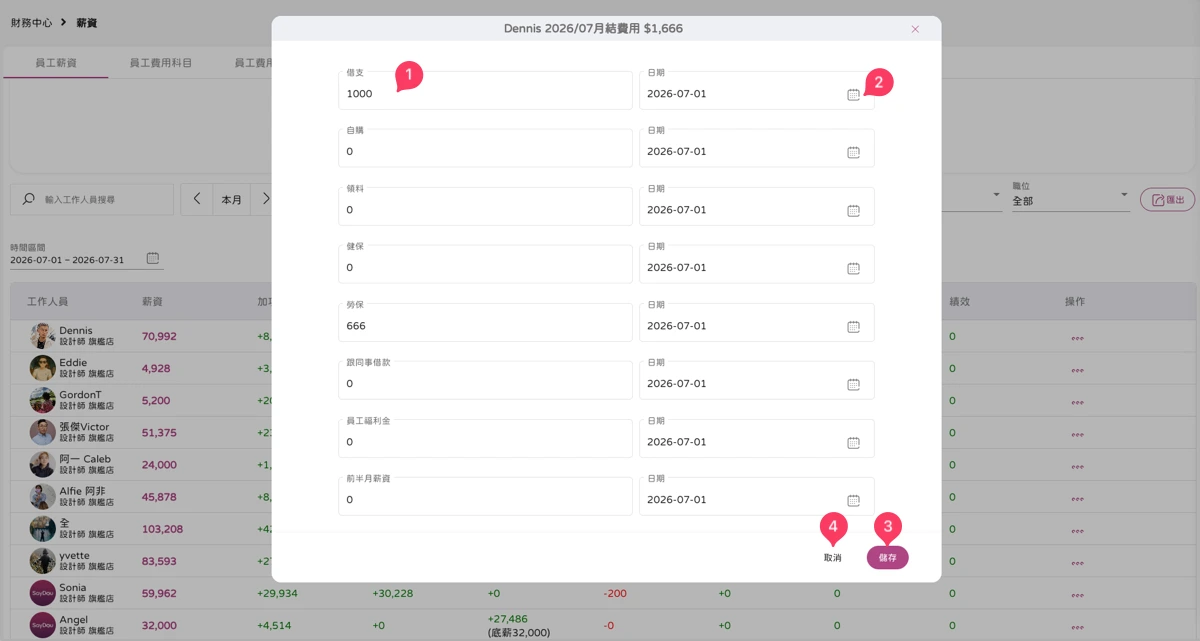Open the calendar icon in 勞保 date row
Screen dimensions: 1200x641
(853, 326)
